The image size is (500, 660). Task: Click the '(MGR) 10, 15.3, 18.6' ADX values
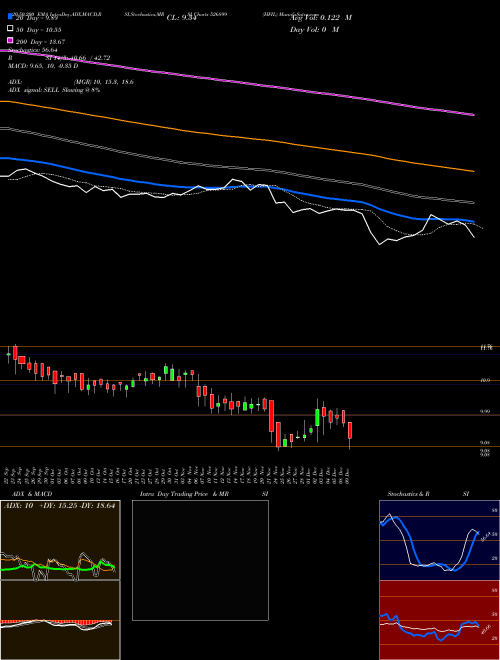pos(104,82)
